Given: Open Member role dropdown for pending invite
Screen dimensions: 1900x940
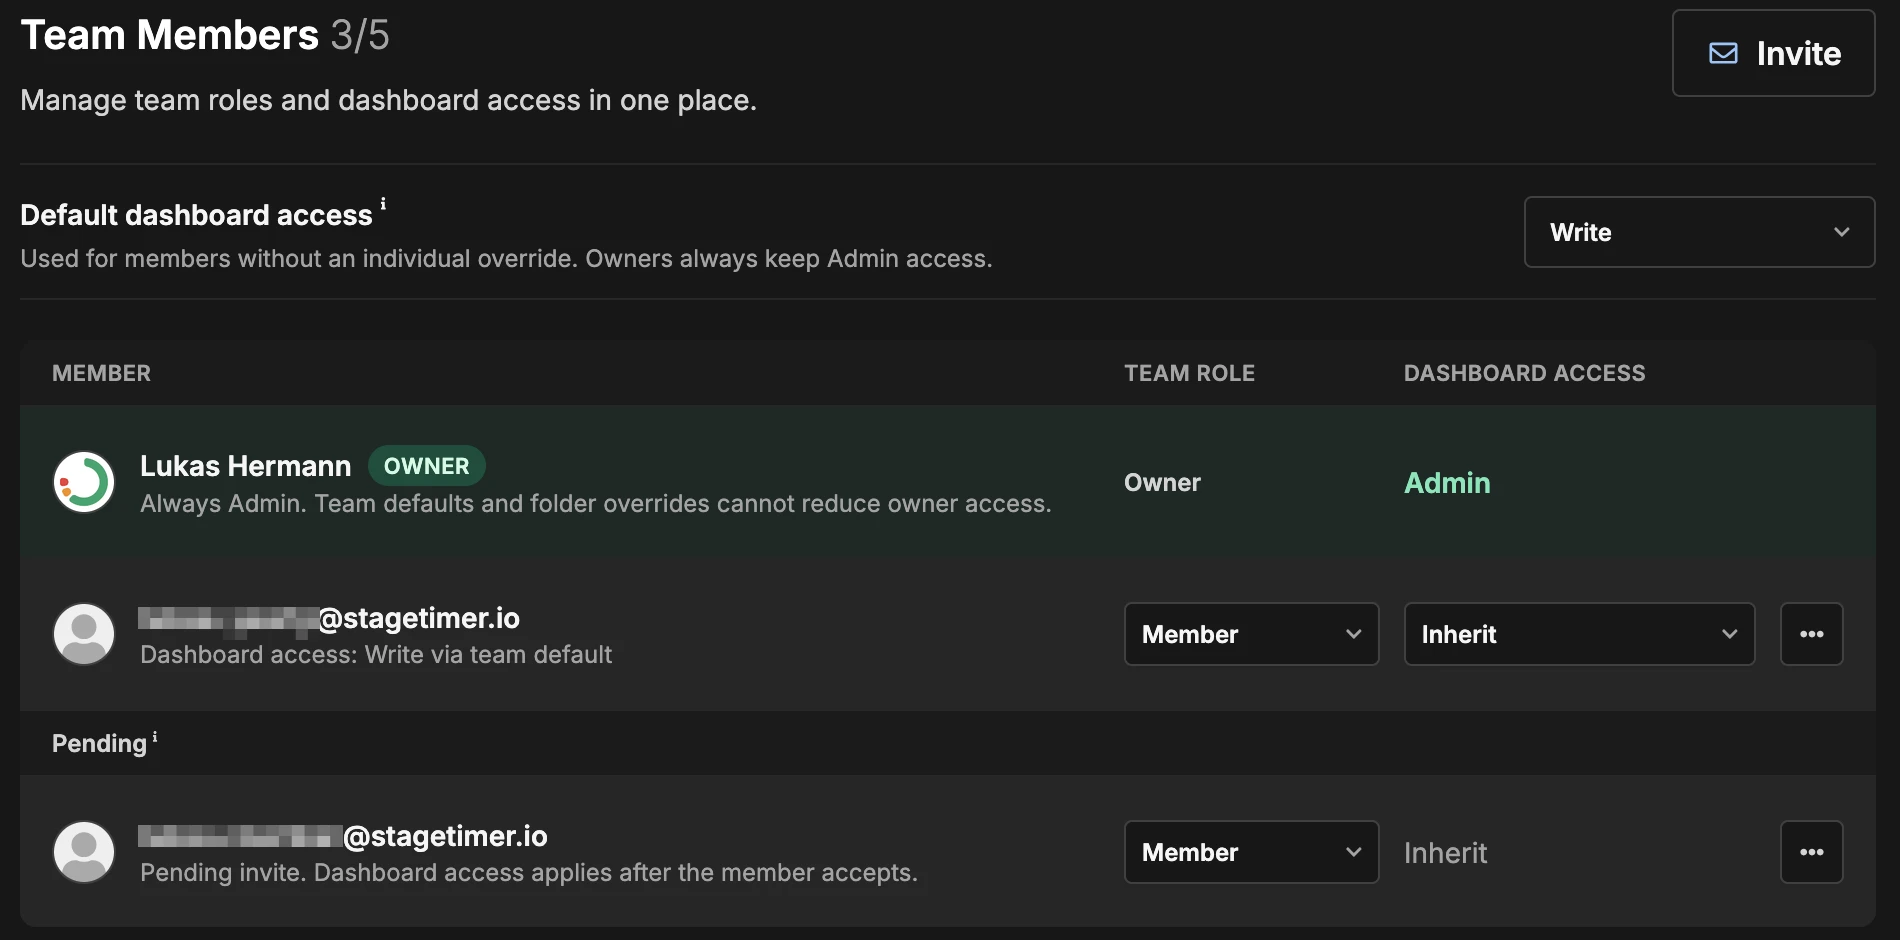Looking at the screenshot, I should [1251, 852].
